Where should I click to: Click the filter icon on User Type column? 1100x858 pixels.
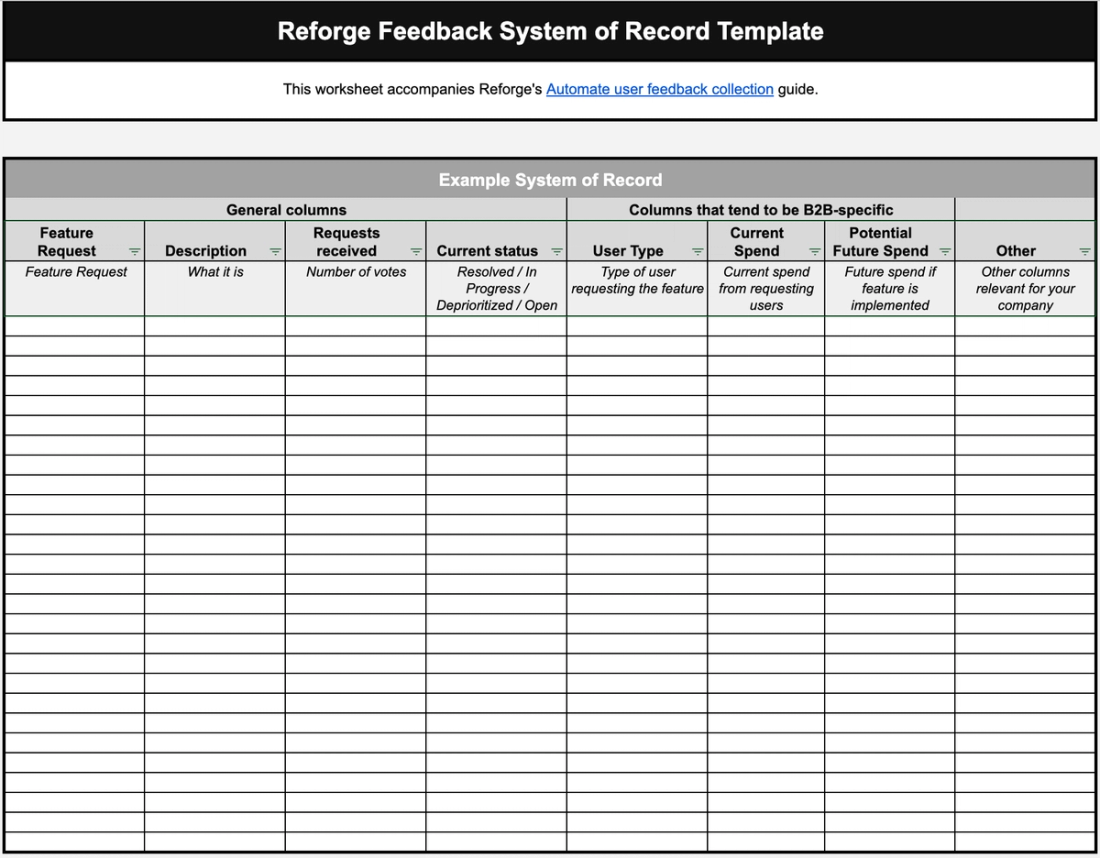pos(696,251)
